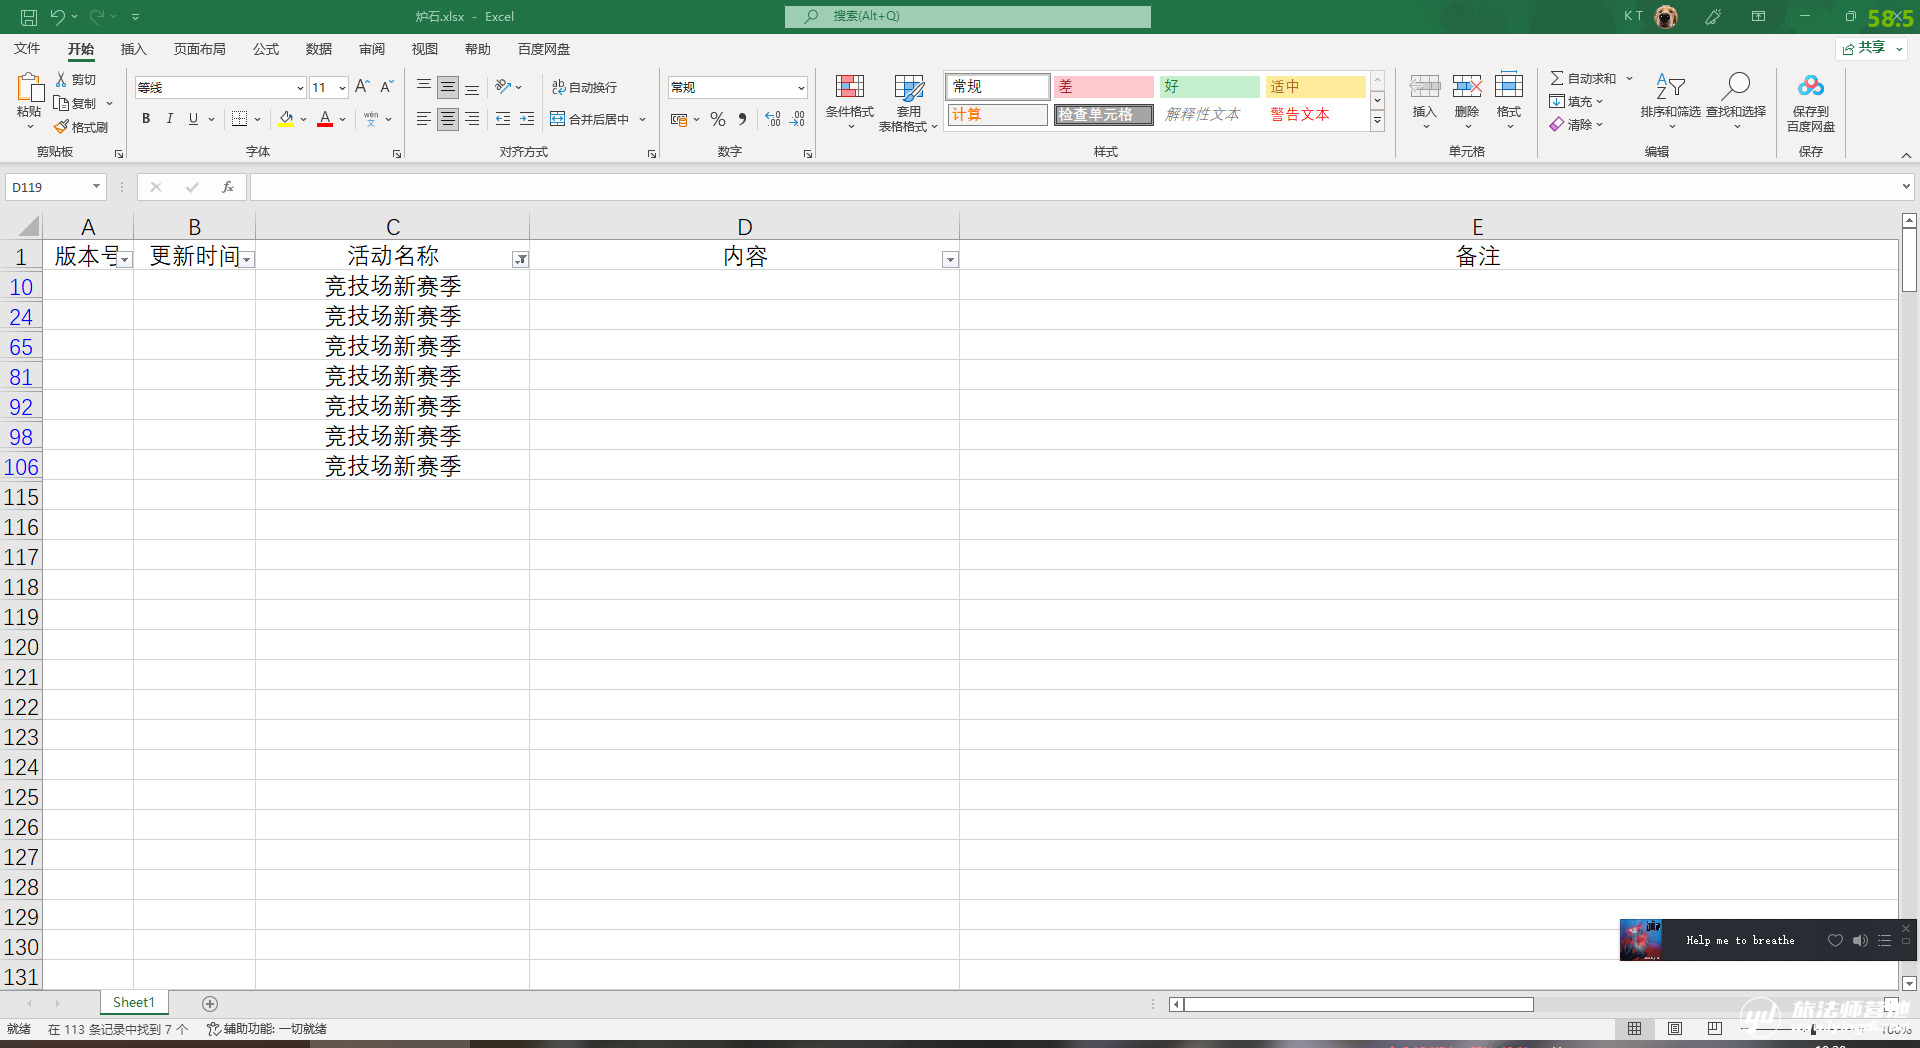Screen dimensions: 1920x1048
Task: Click the Name Box showing D119
Action: click(x=50, y=187)
